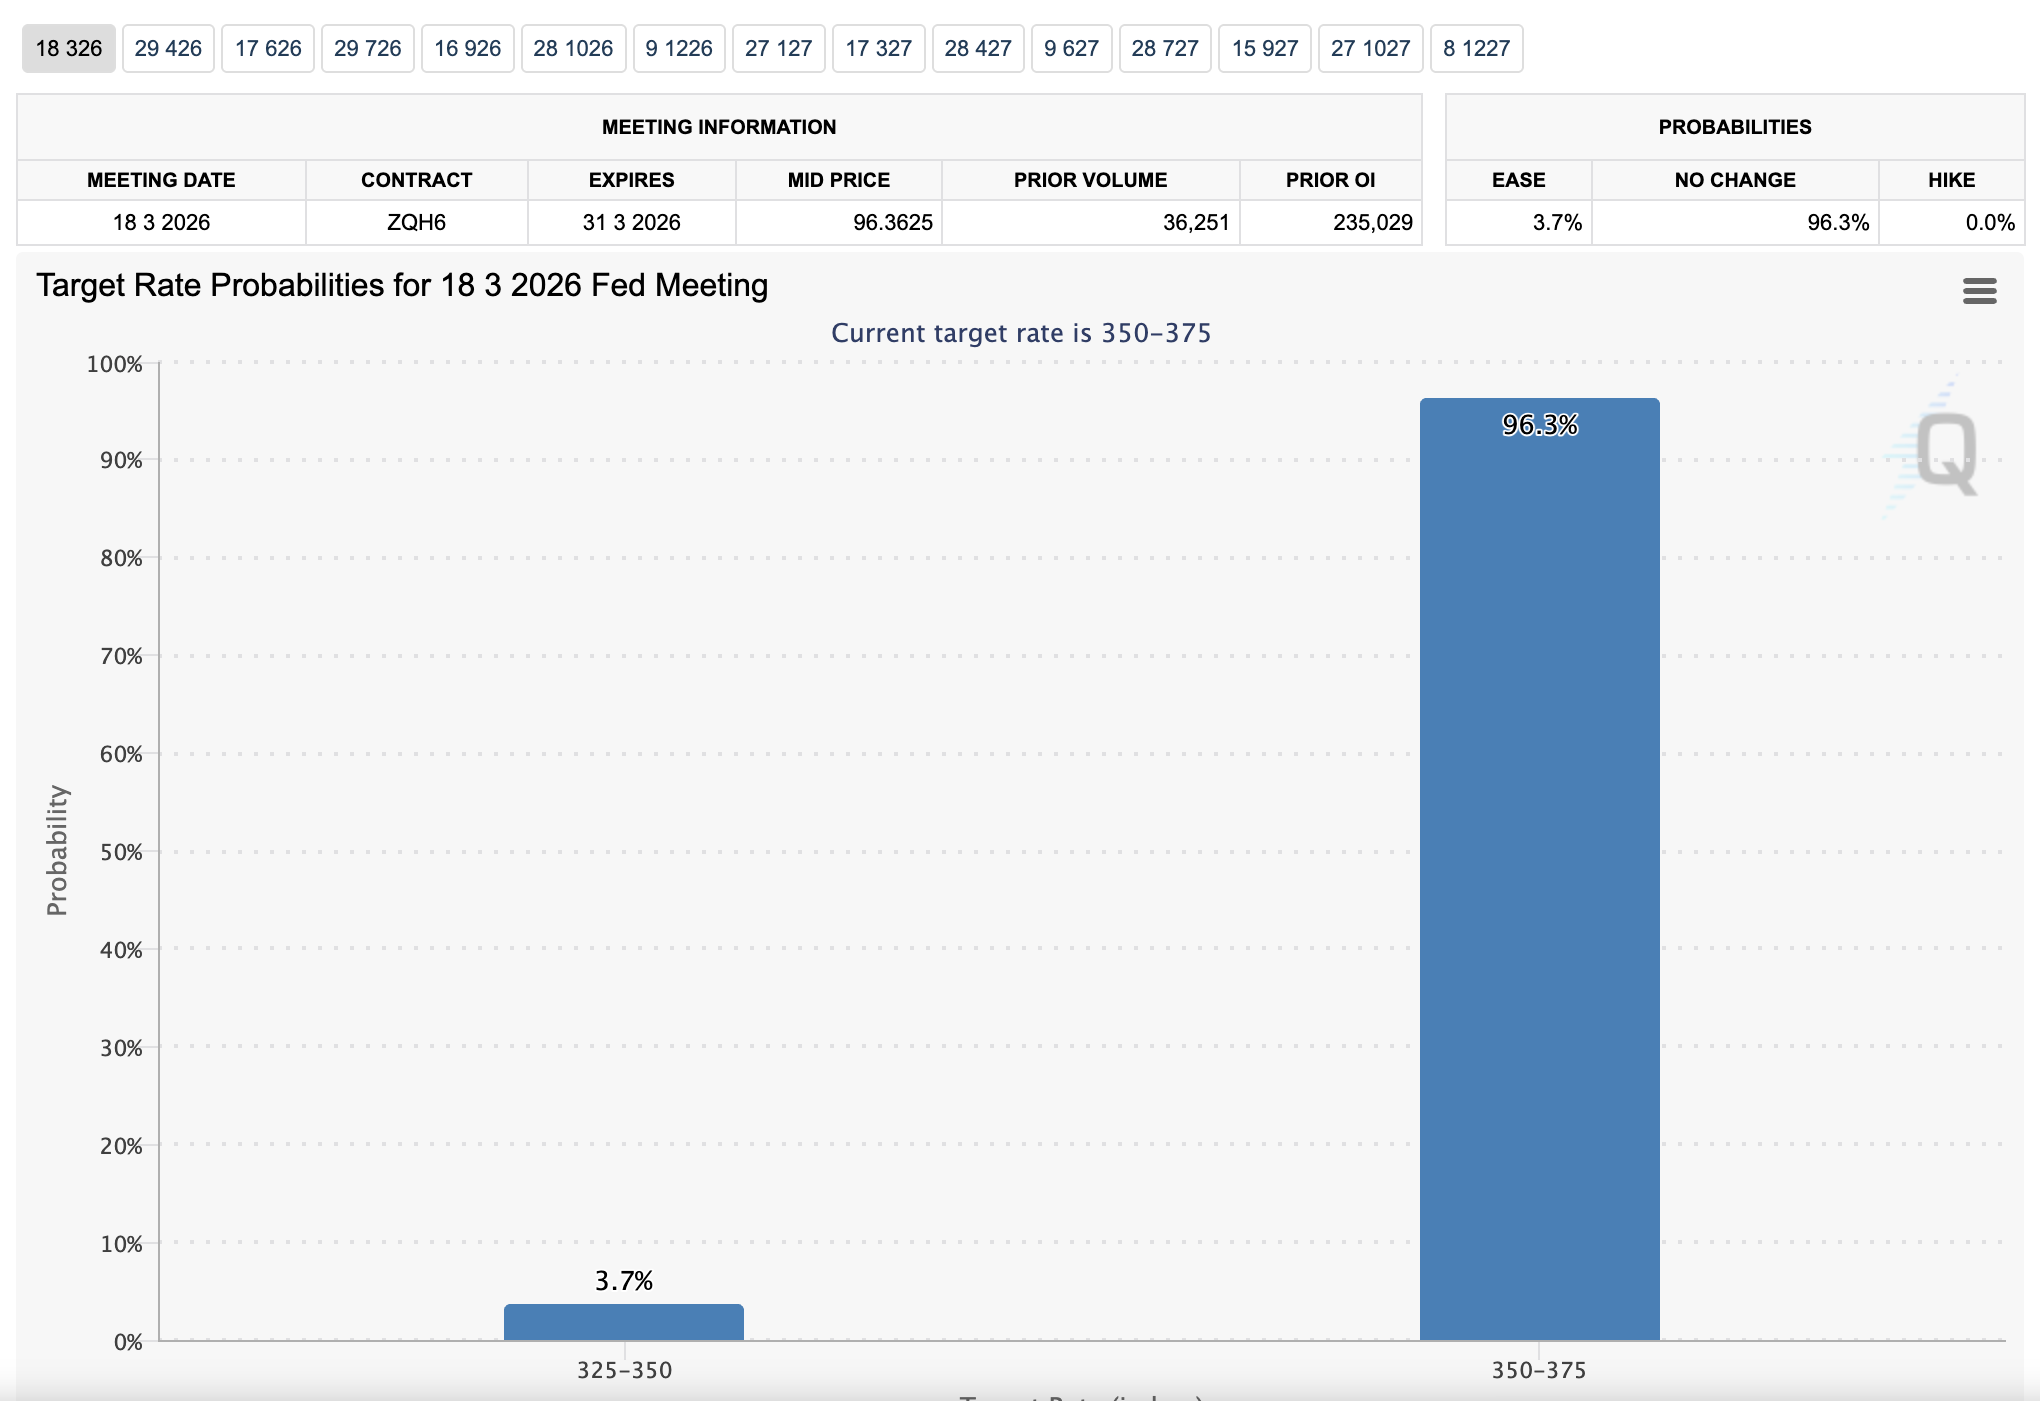Choose the 9 1226 meeting tab
Screen dimensions: 2040x1402
(679, 49)
